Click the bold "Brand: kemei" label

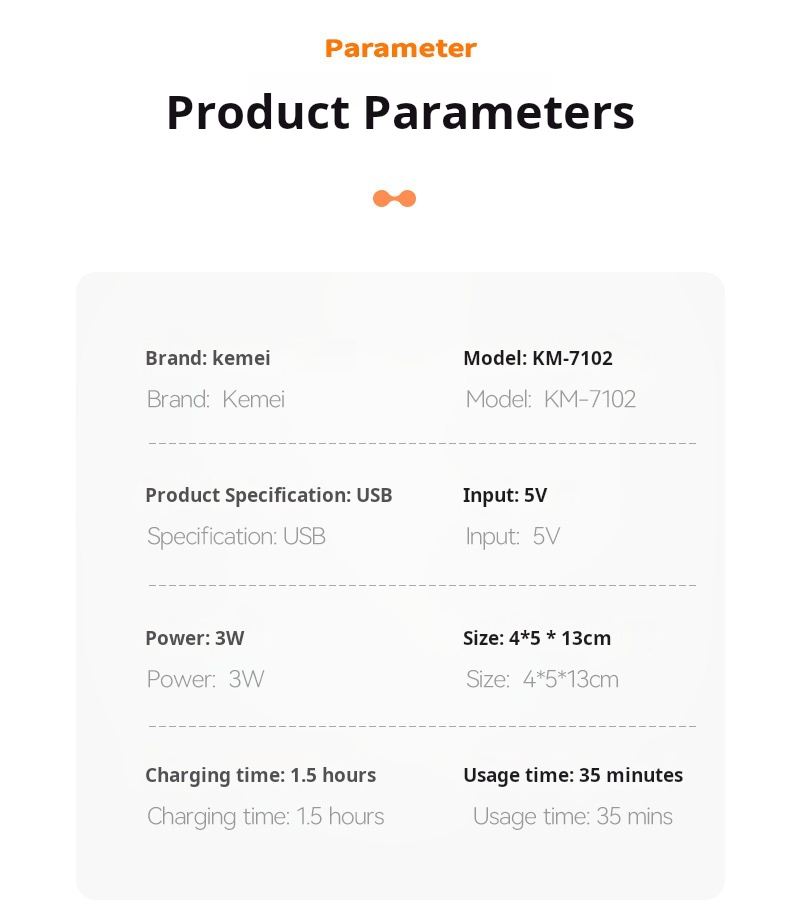pyautogui.click(x=208, y=358)
